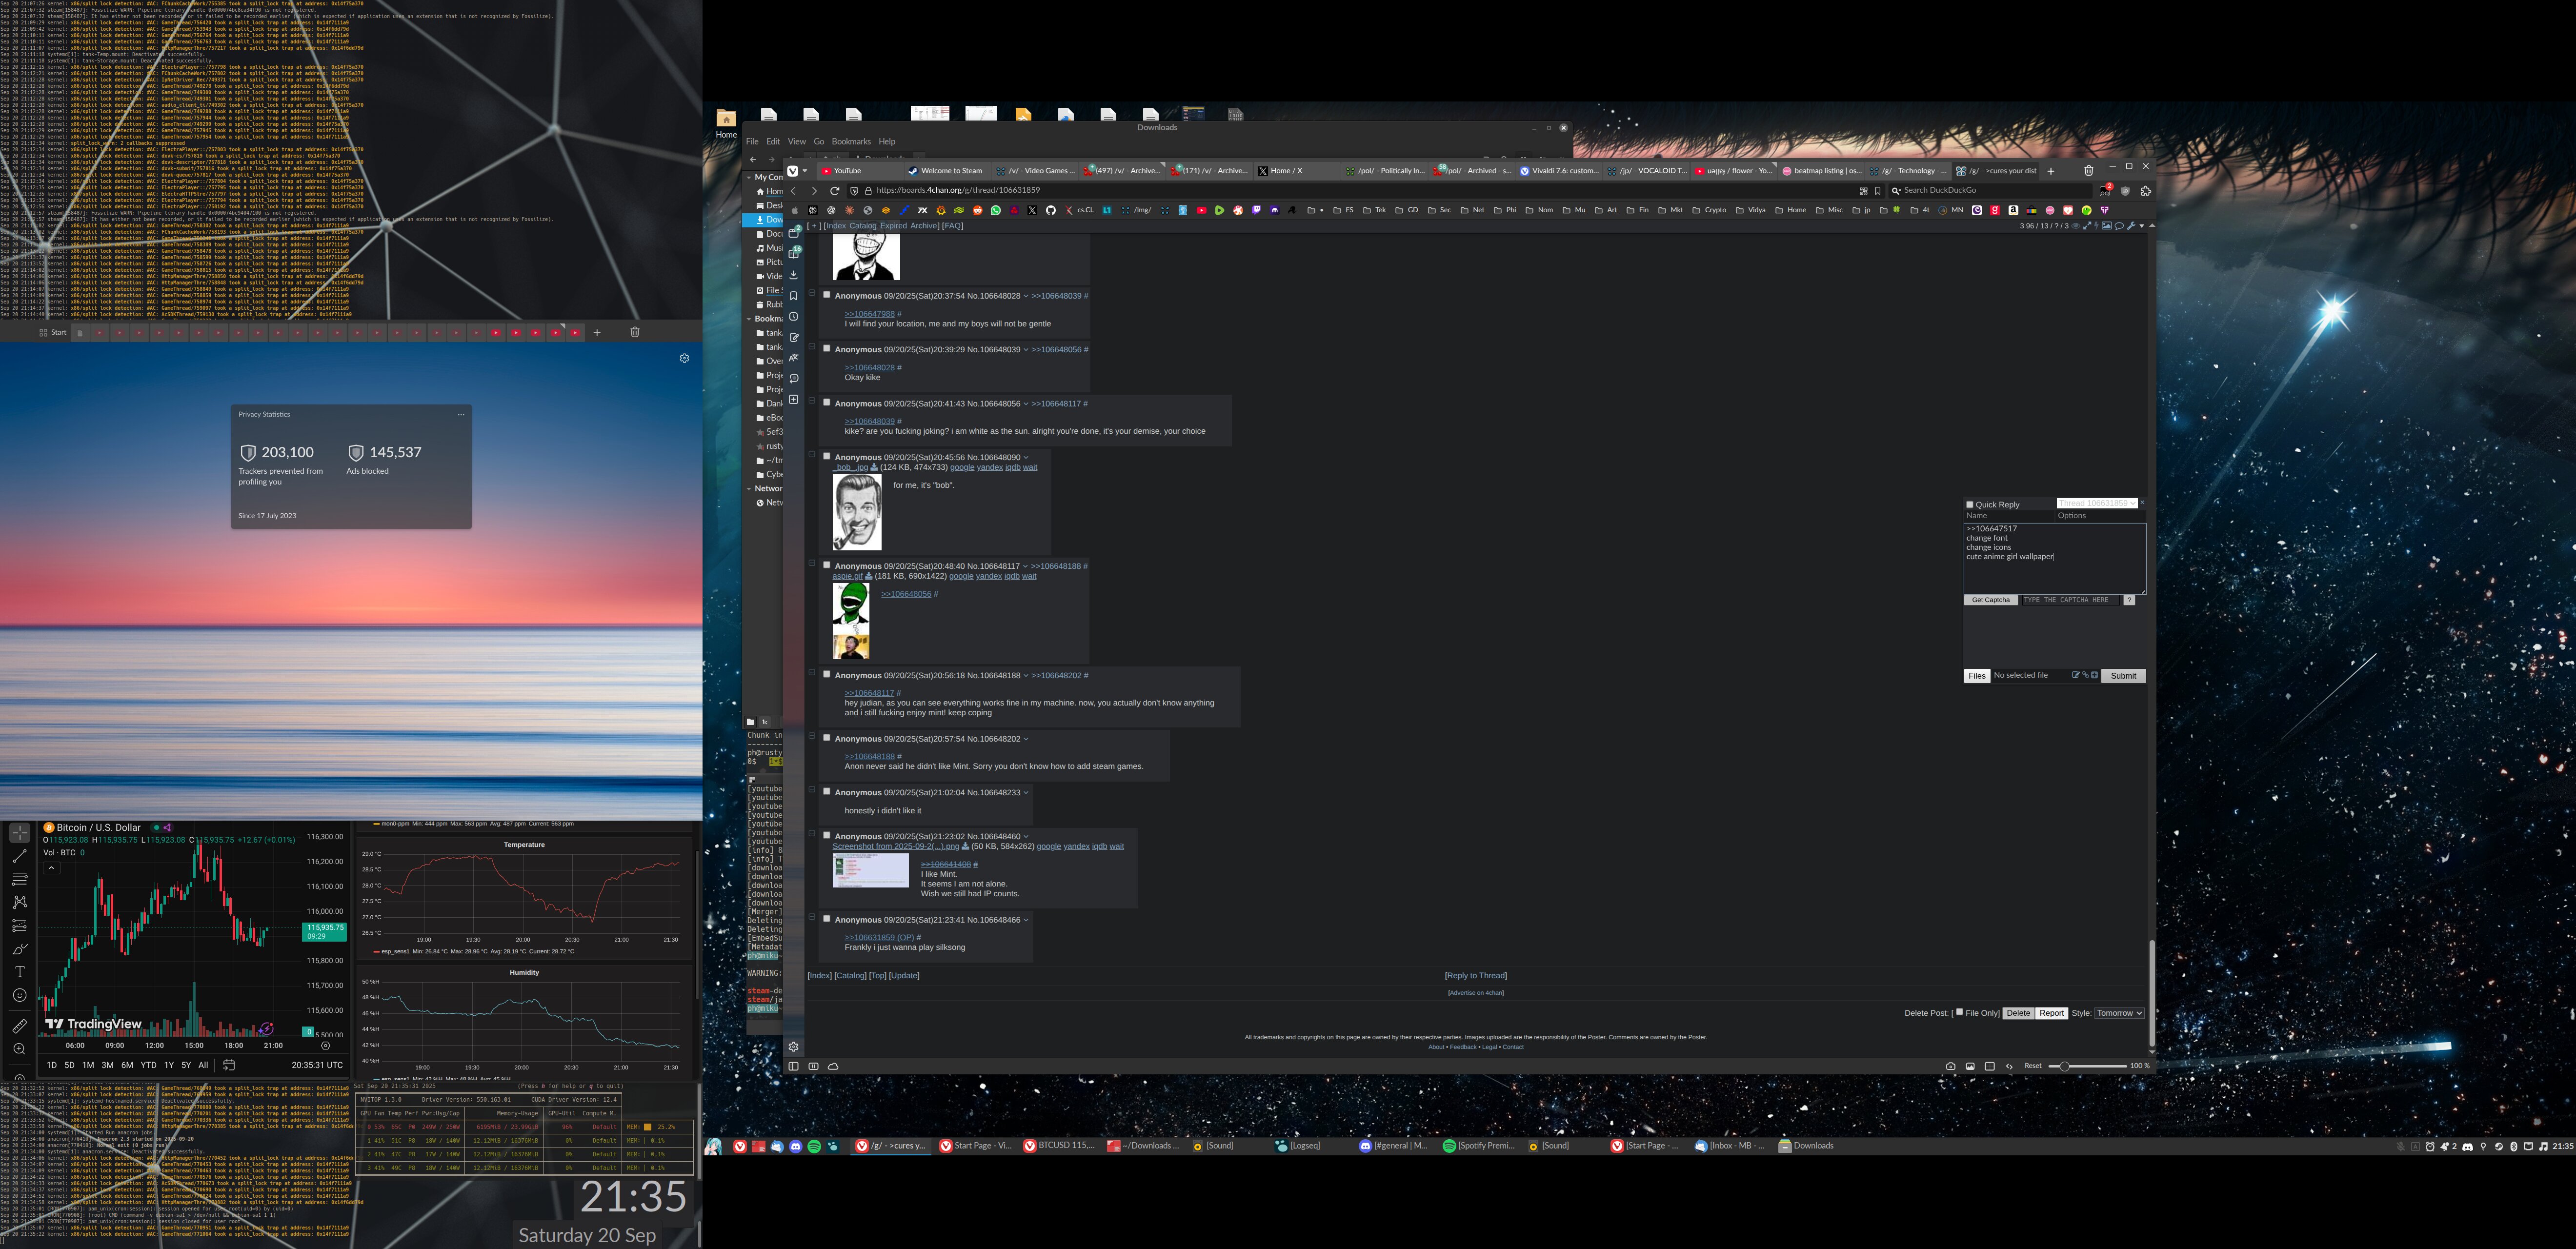Open the Style Tomorrow dropdown
2576x1249 pixels.
pos(2119,1013)
